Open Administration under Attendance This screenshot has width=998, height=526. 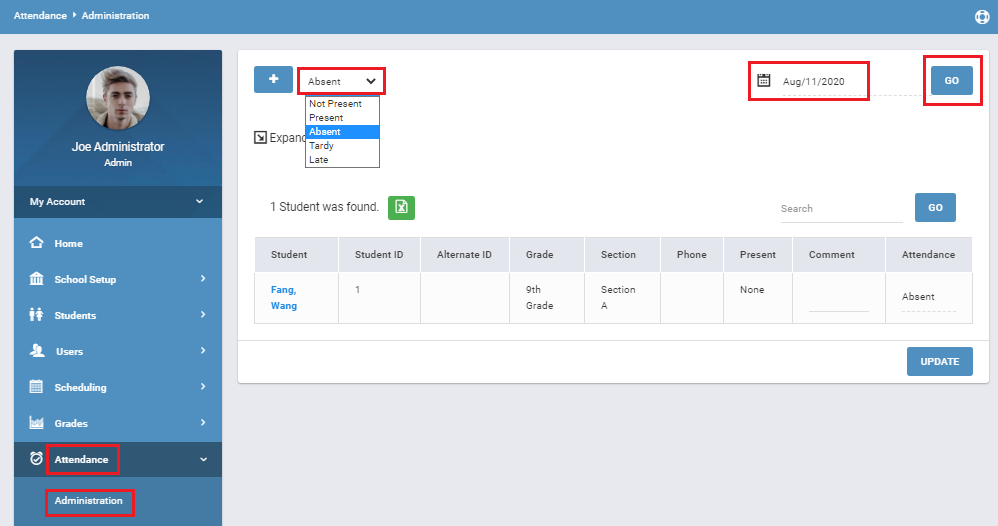click(x=88, y=501)
